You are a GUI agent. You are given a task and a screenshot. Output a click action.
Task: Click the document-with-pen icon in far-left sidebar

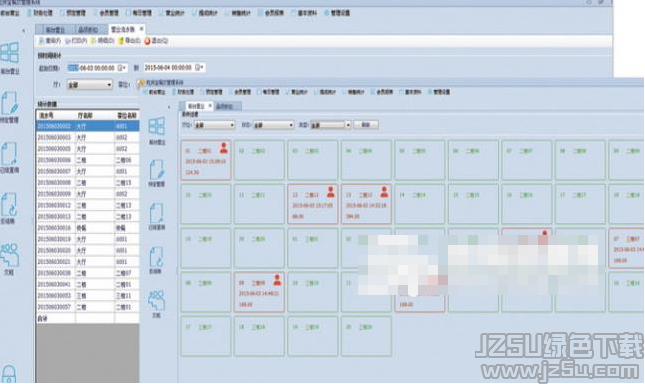(x=9, y=103)
